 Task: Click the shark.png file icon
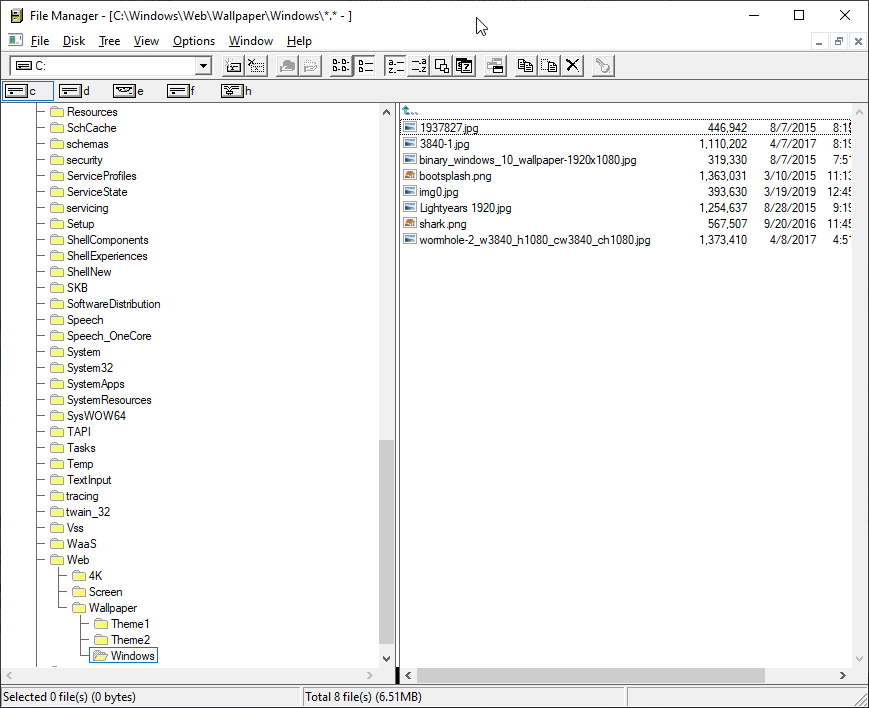(410, 223)
